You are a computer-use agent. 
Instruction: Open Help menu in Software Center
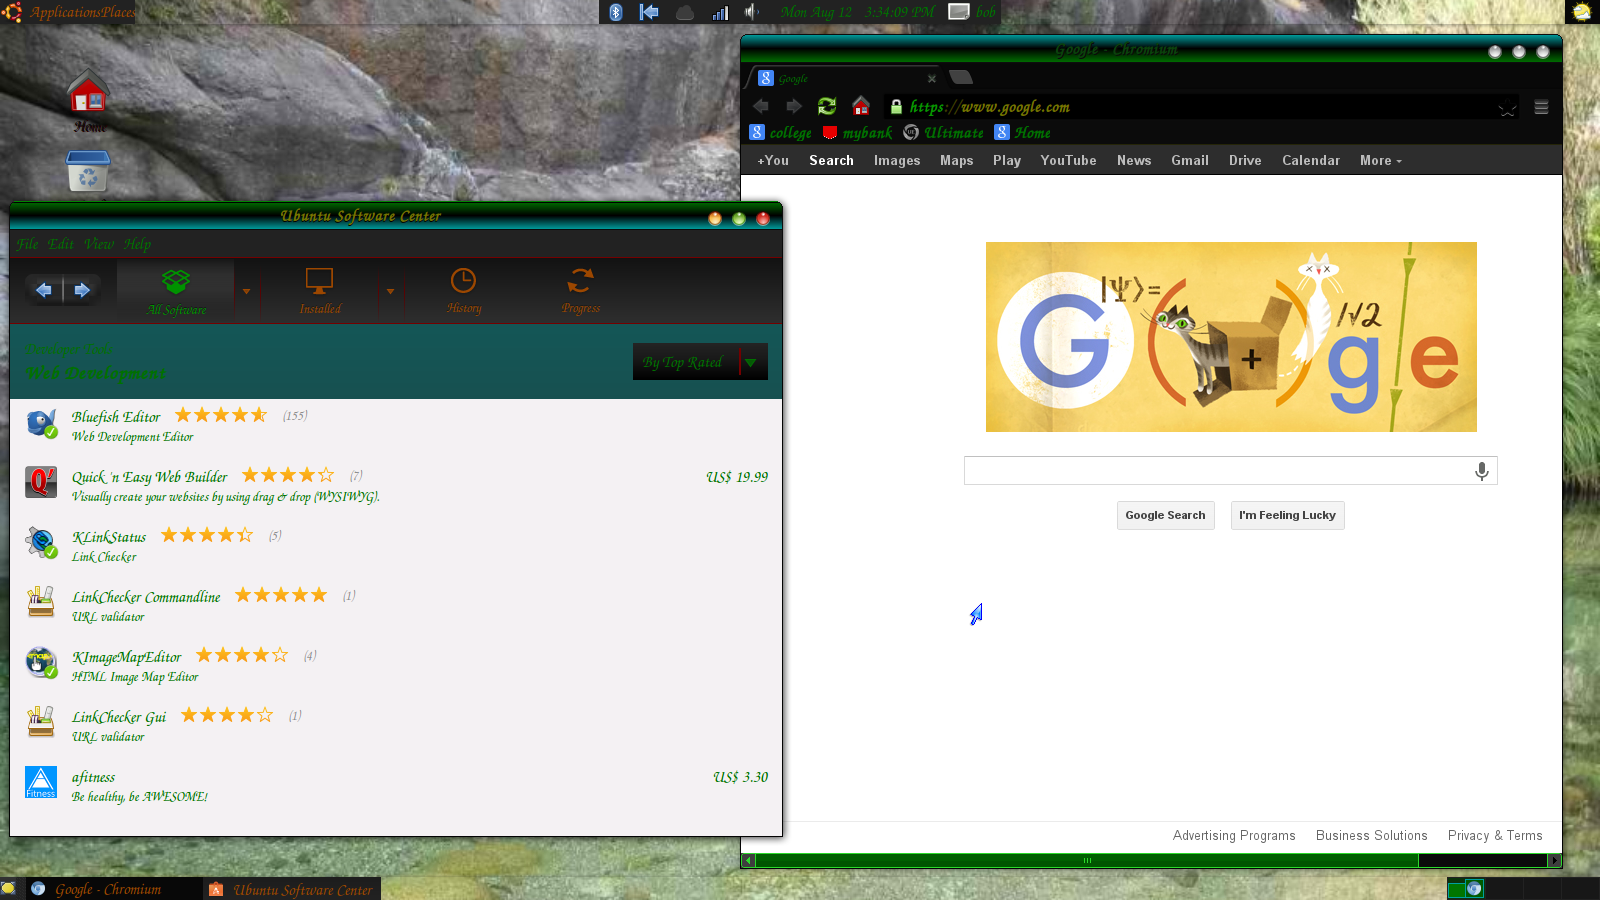coord(138,244)
